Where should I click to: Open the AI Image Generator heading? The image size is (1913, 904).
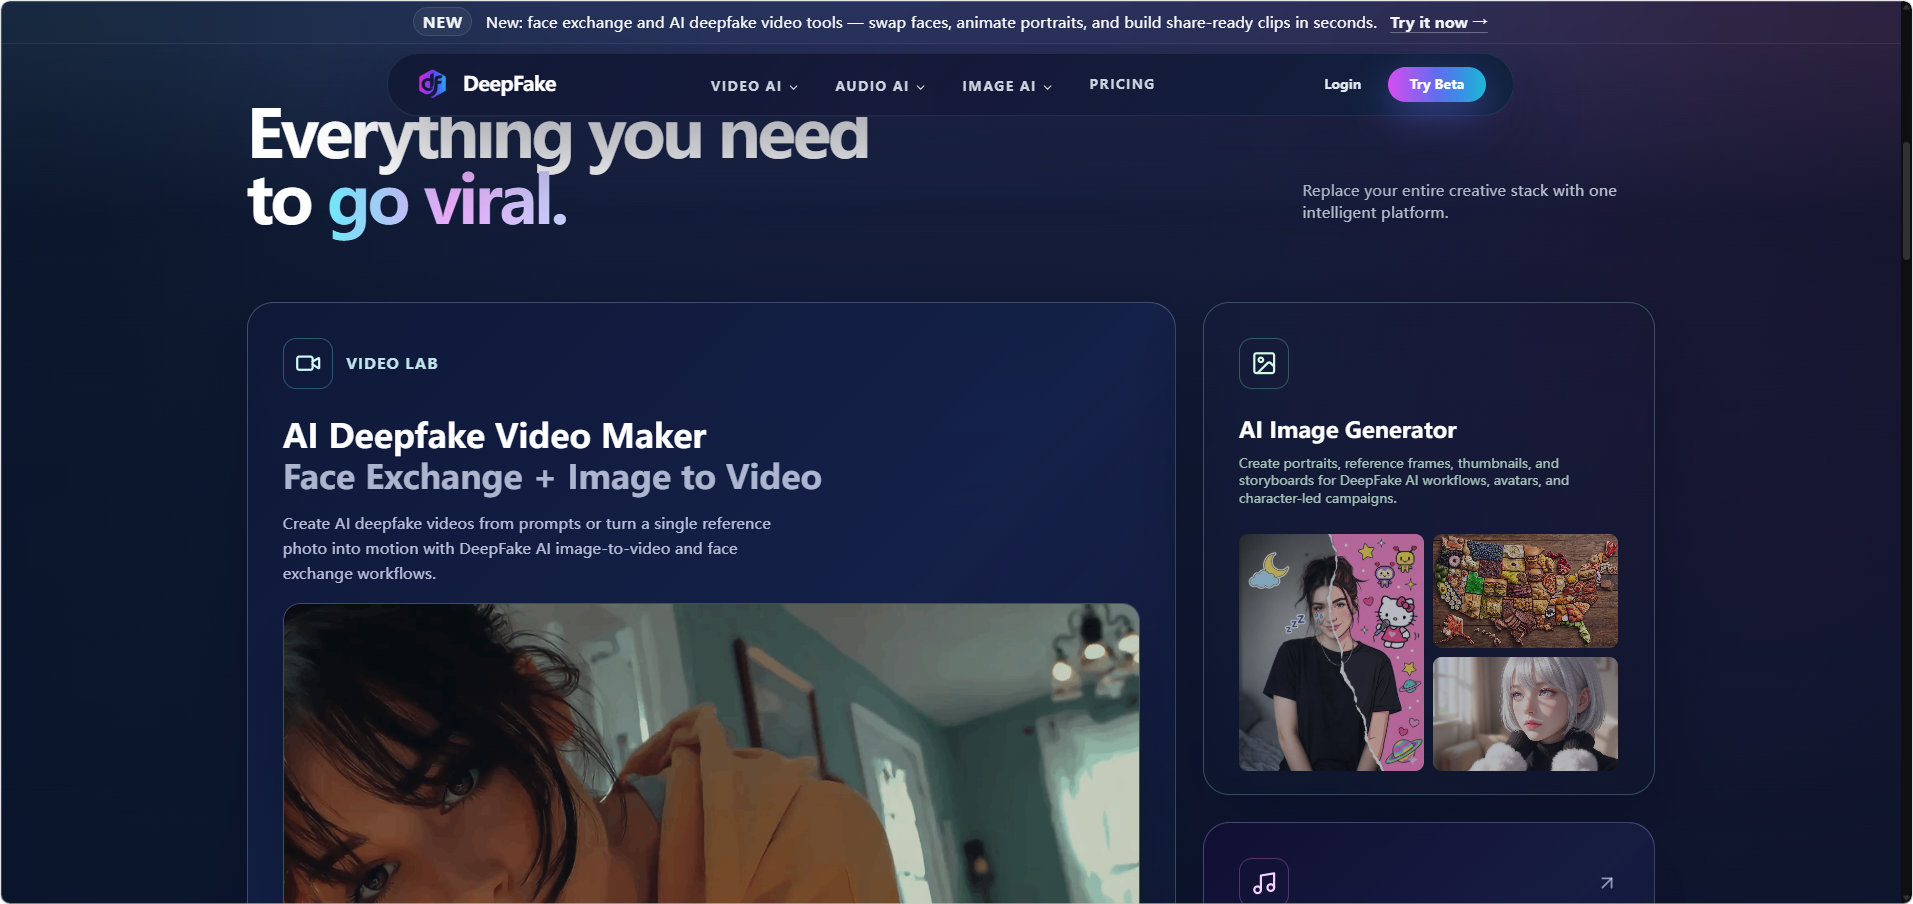[x=1347, y=431]
